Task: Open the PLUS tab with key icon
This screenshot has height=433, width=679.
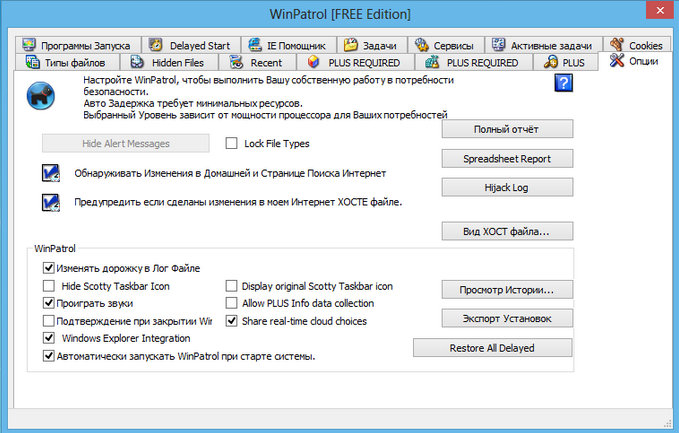Action: pyautogui.click(x=565, y=62)
